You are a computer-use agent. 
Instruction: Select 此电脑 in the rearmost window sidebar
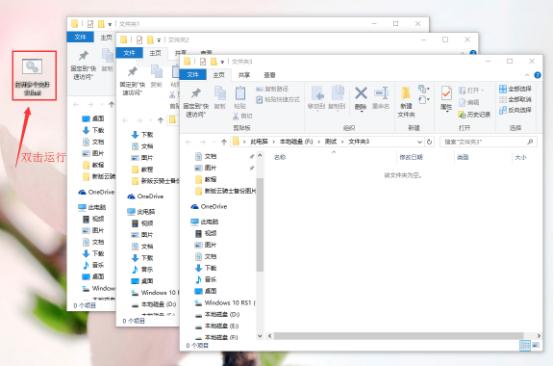[x=92, y=207]
